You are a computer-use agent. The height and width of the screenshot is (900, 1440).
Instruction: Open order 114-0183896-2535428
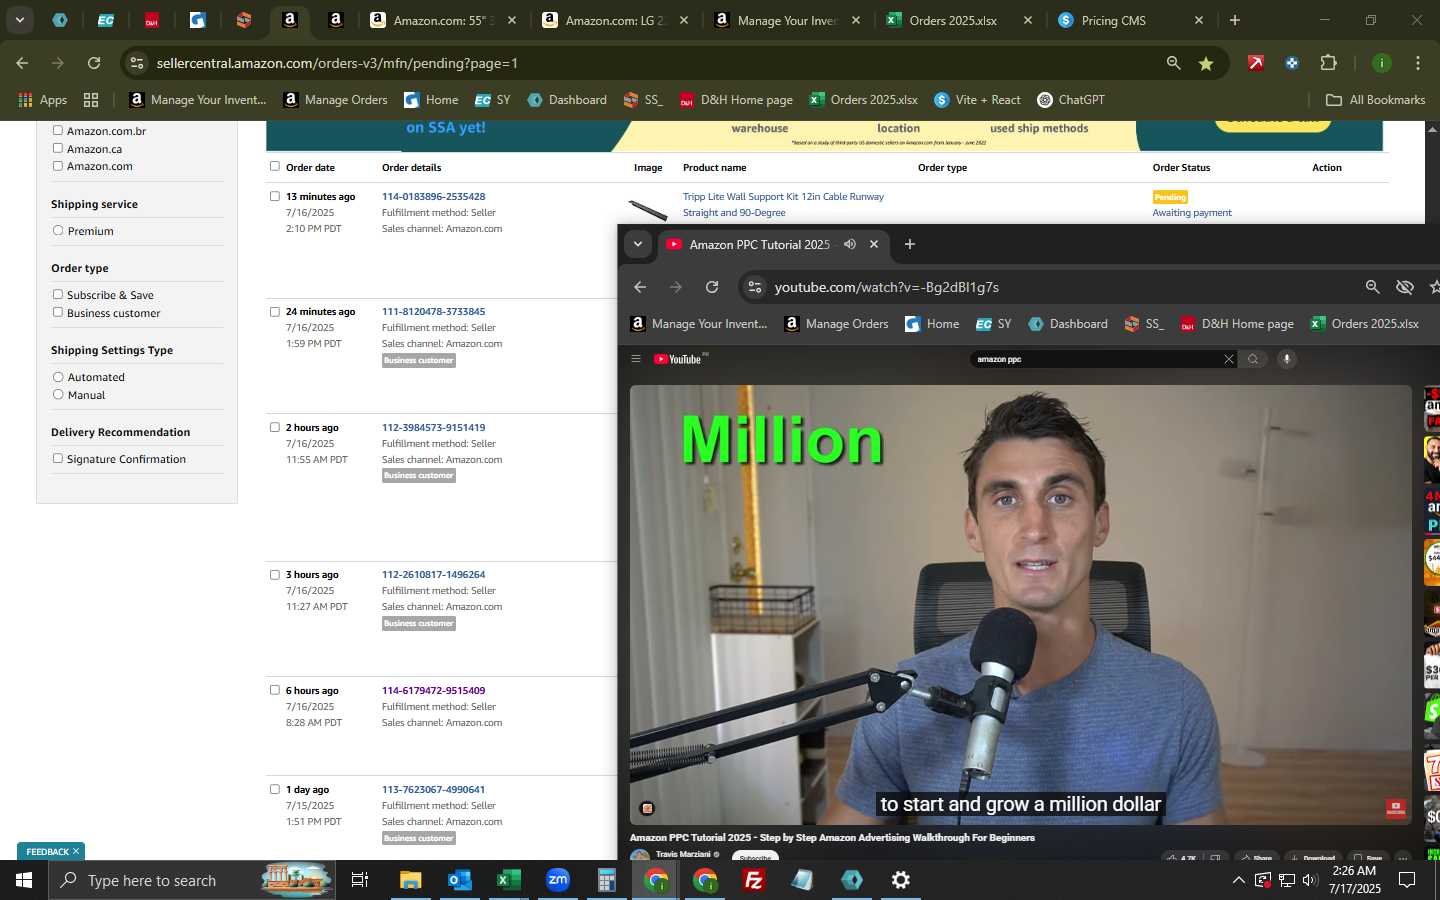(x=433, y=196)
